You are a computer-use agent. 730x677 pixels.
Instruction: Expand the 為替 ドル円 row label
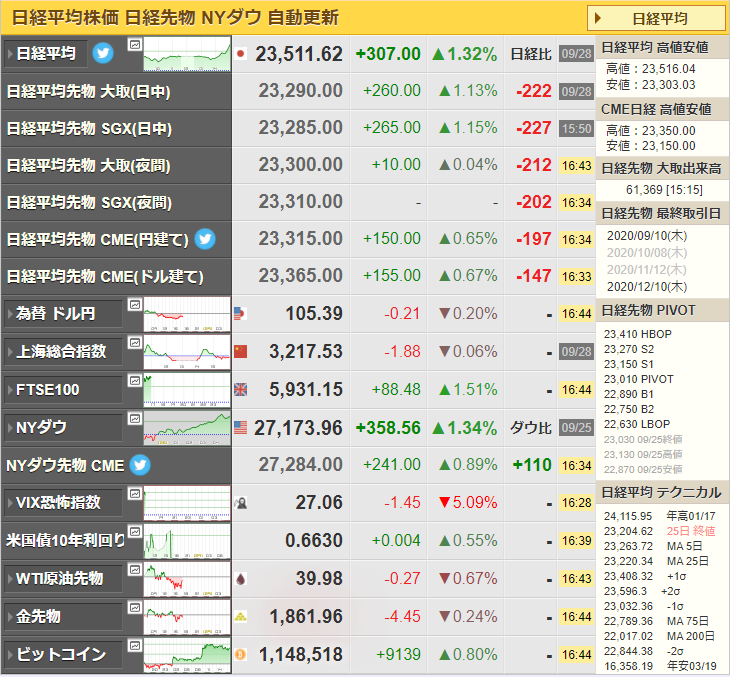[63, 313]
